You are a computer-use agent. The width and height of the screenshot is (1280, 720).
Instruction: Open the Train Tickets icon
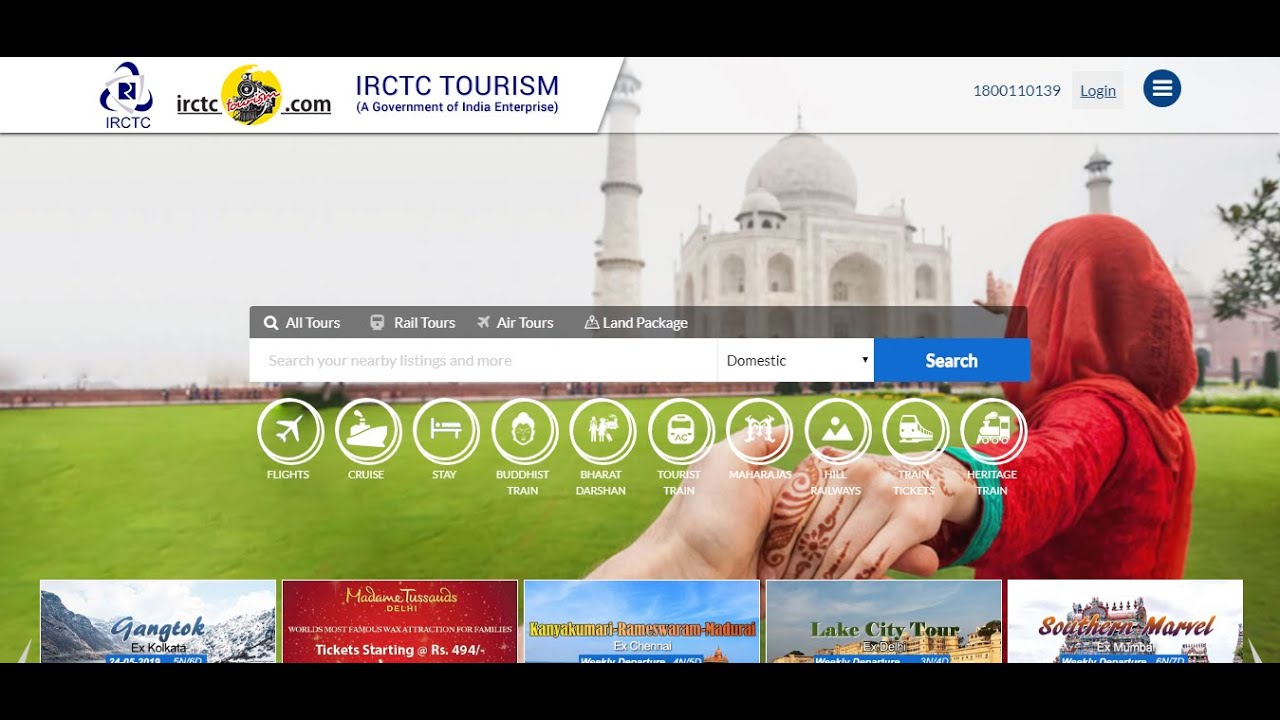pos(915,432)
